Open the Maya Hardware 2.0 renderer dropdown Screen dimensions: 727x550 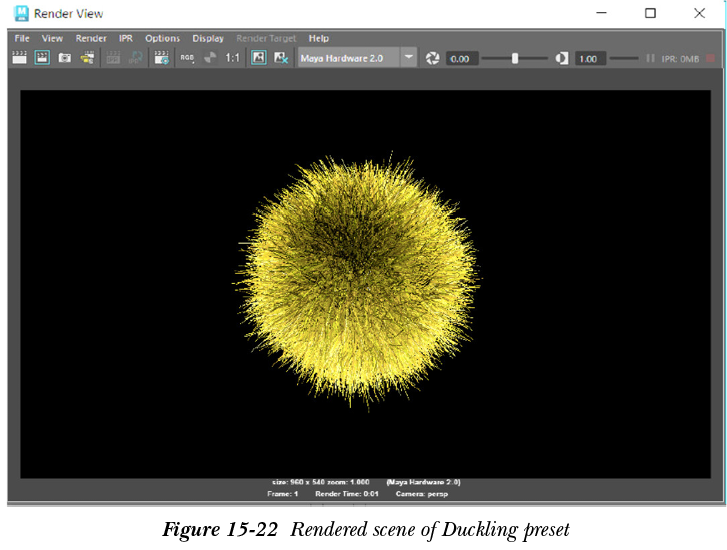[409, 58]
